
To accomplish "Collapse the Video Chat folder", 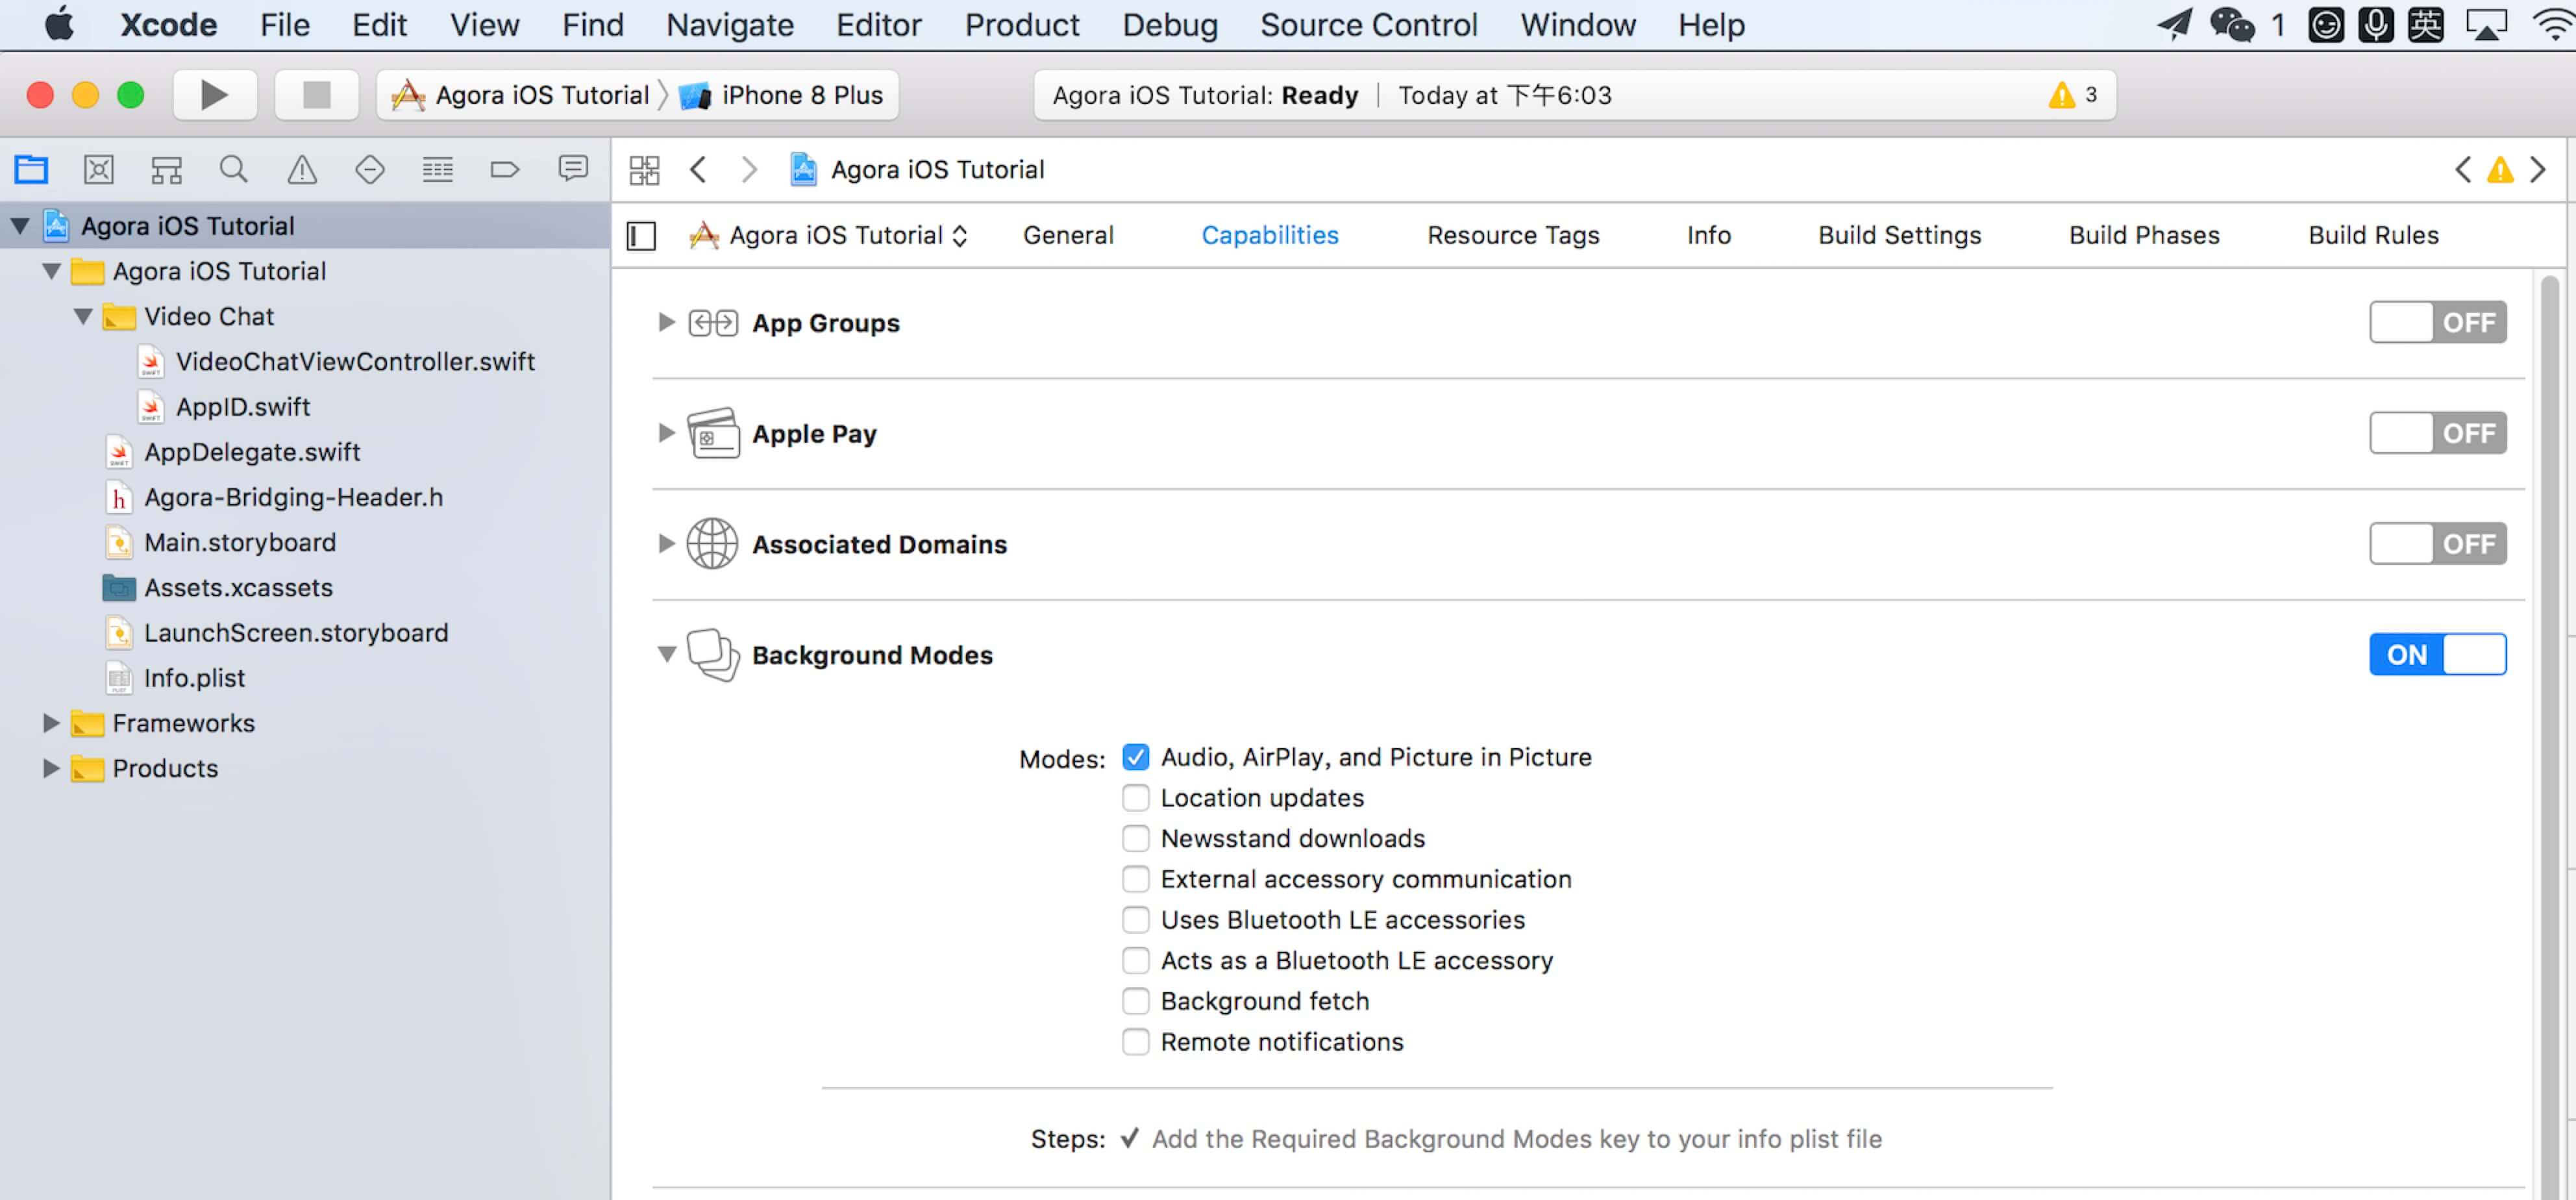I will (x=83, y=317).
